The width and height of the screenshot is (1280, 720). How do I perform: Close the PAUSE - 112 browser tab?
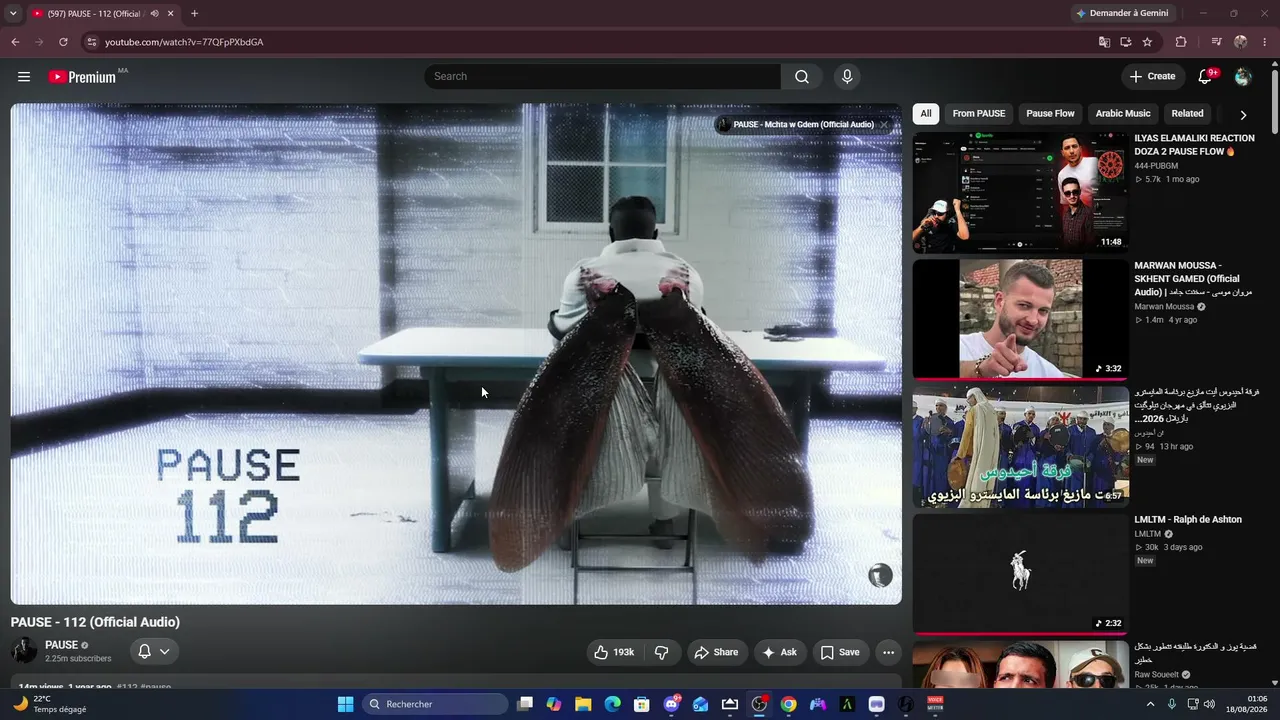click(171, 14)
